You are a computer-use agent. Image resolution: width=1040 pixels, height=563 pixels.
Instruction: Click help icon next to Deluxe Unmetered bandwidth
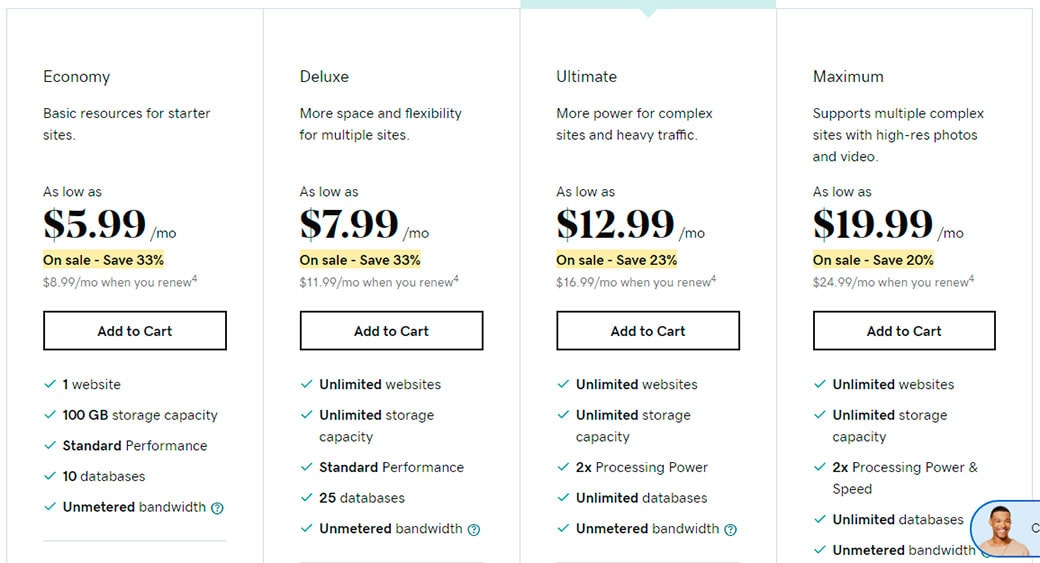[x=474, y=529]
